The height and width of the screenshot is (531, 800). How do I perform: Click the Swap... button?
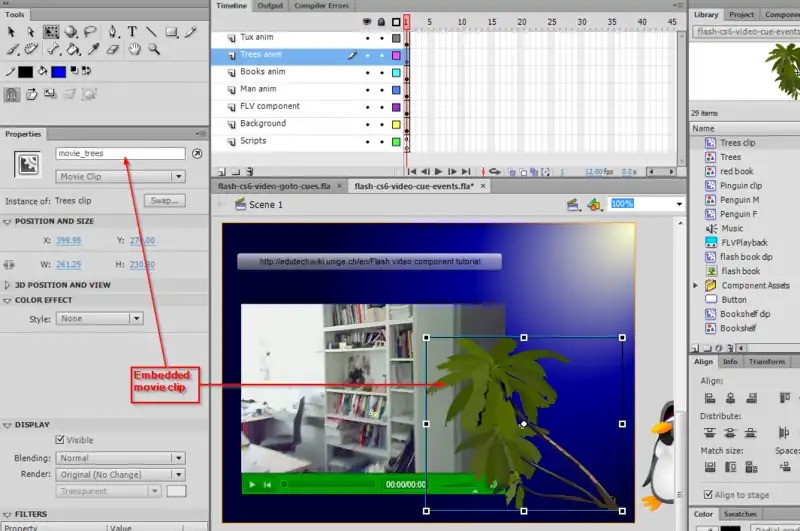click(164, 201)
